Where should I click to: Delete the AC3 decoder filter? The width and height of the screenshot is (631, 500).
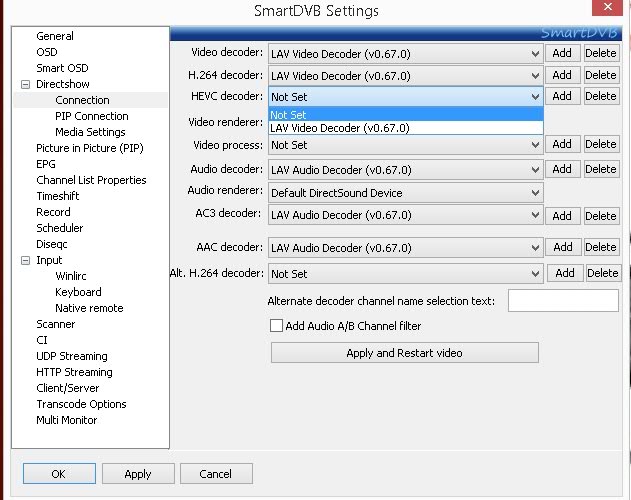[601, 216]
